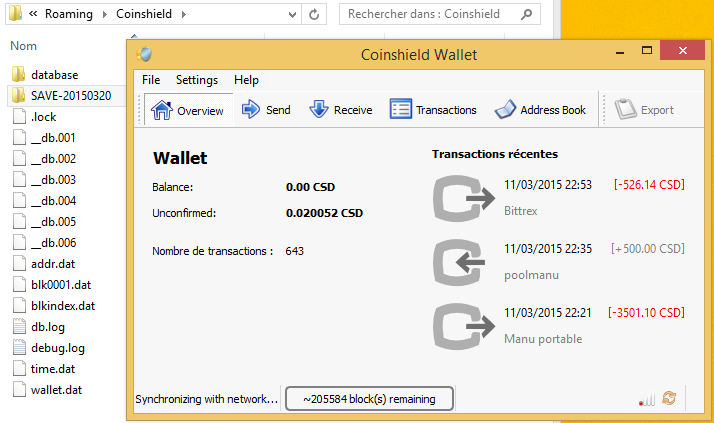This screenshot has height=423, width=714.
Task: Click the Manu portable transaction label
Action: coord(543,339)
